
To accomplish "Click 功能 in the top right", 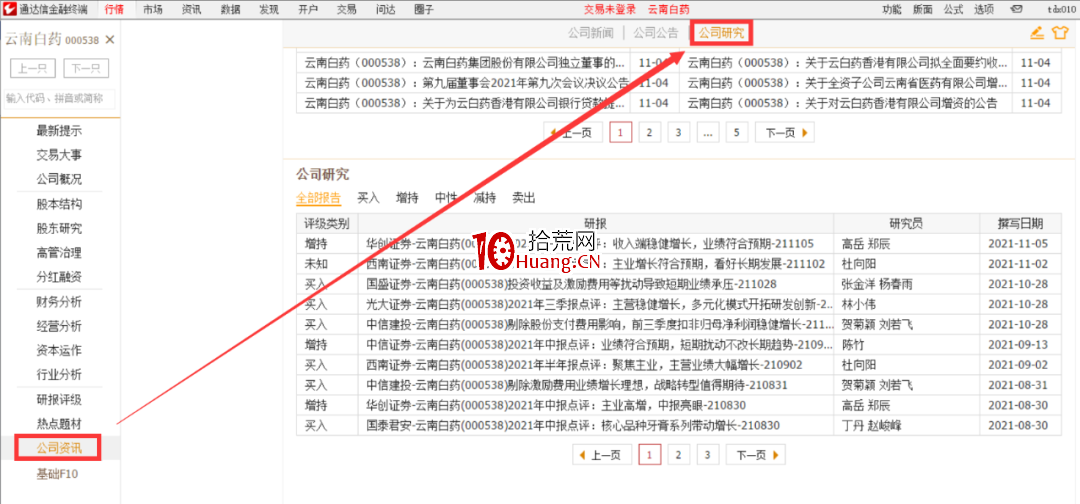I will point(891,9).
